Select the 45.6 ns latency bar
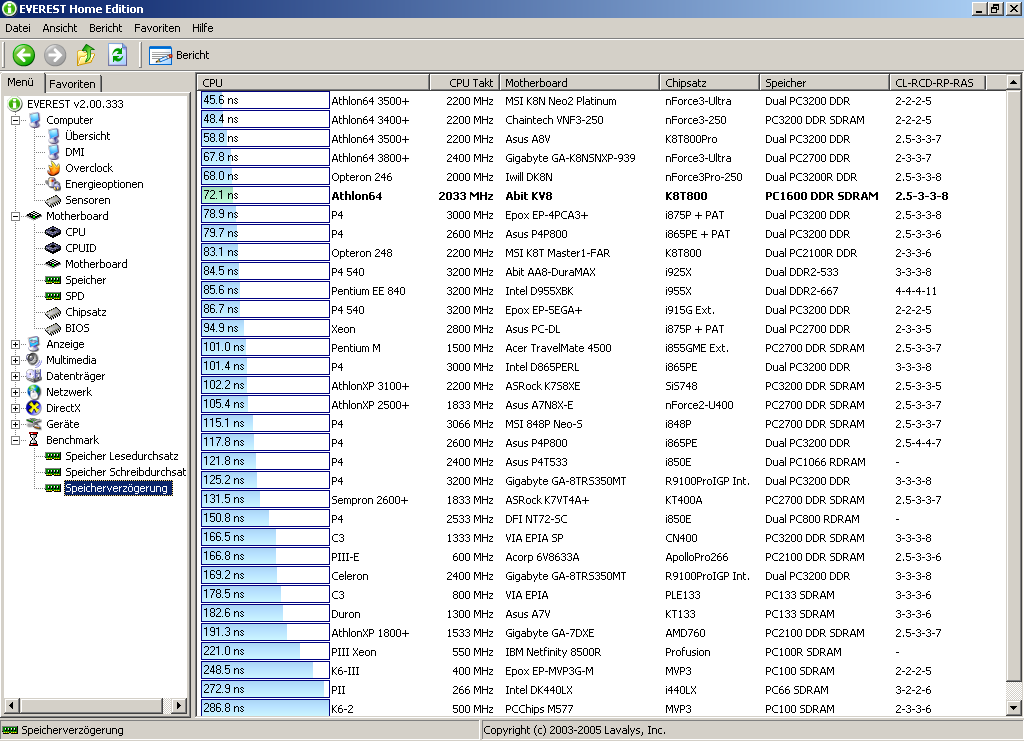The width and height of the screenshot is (1024, 742). [265, 100]
